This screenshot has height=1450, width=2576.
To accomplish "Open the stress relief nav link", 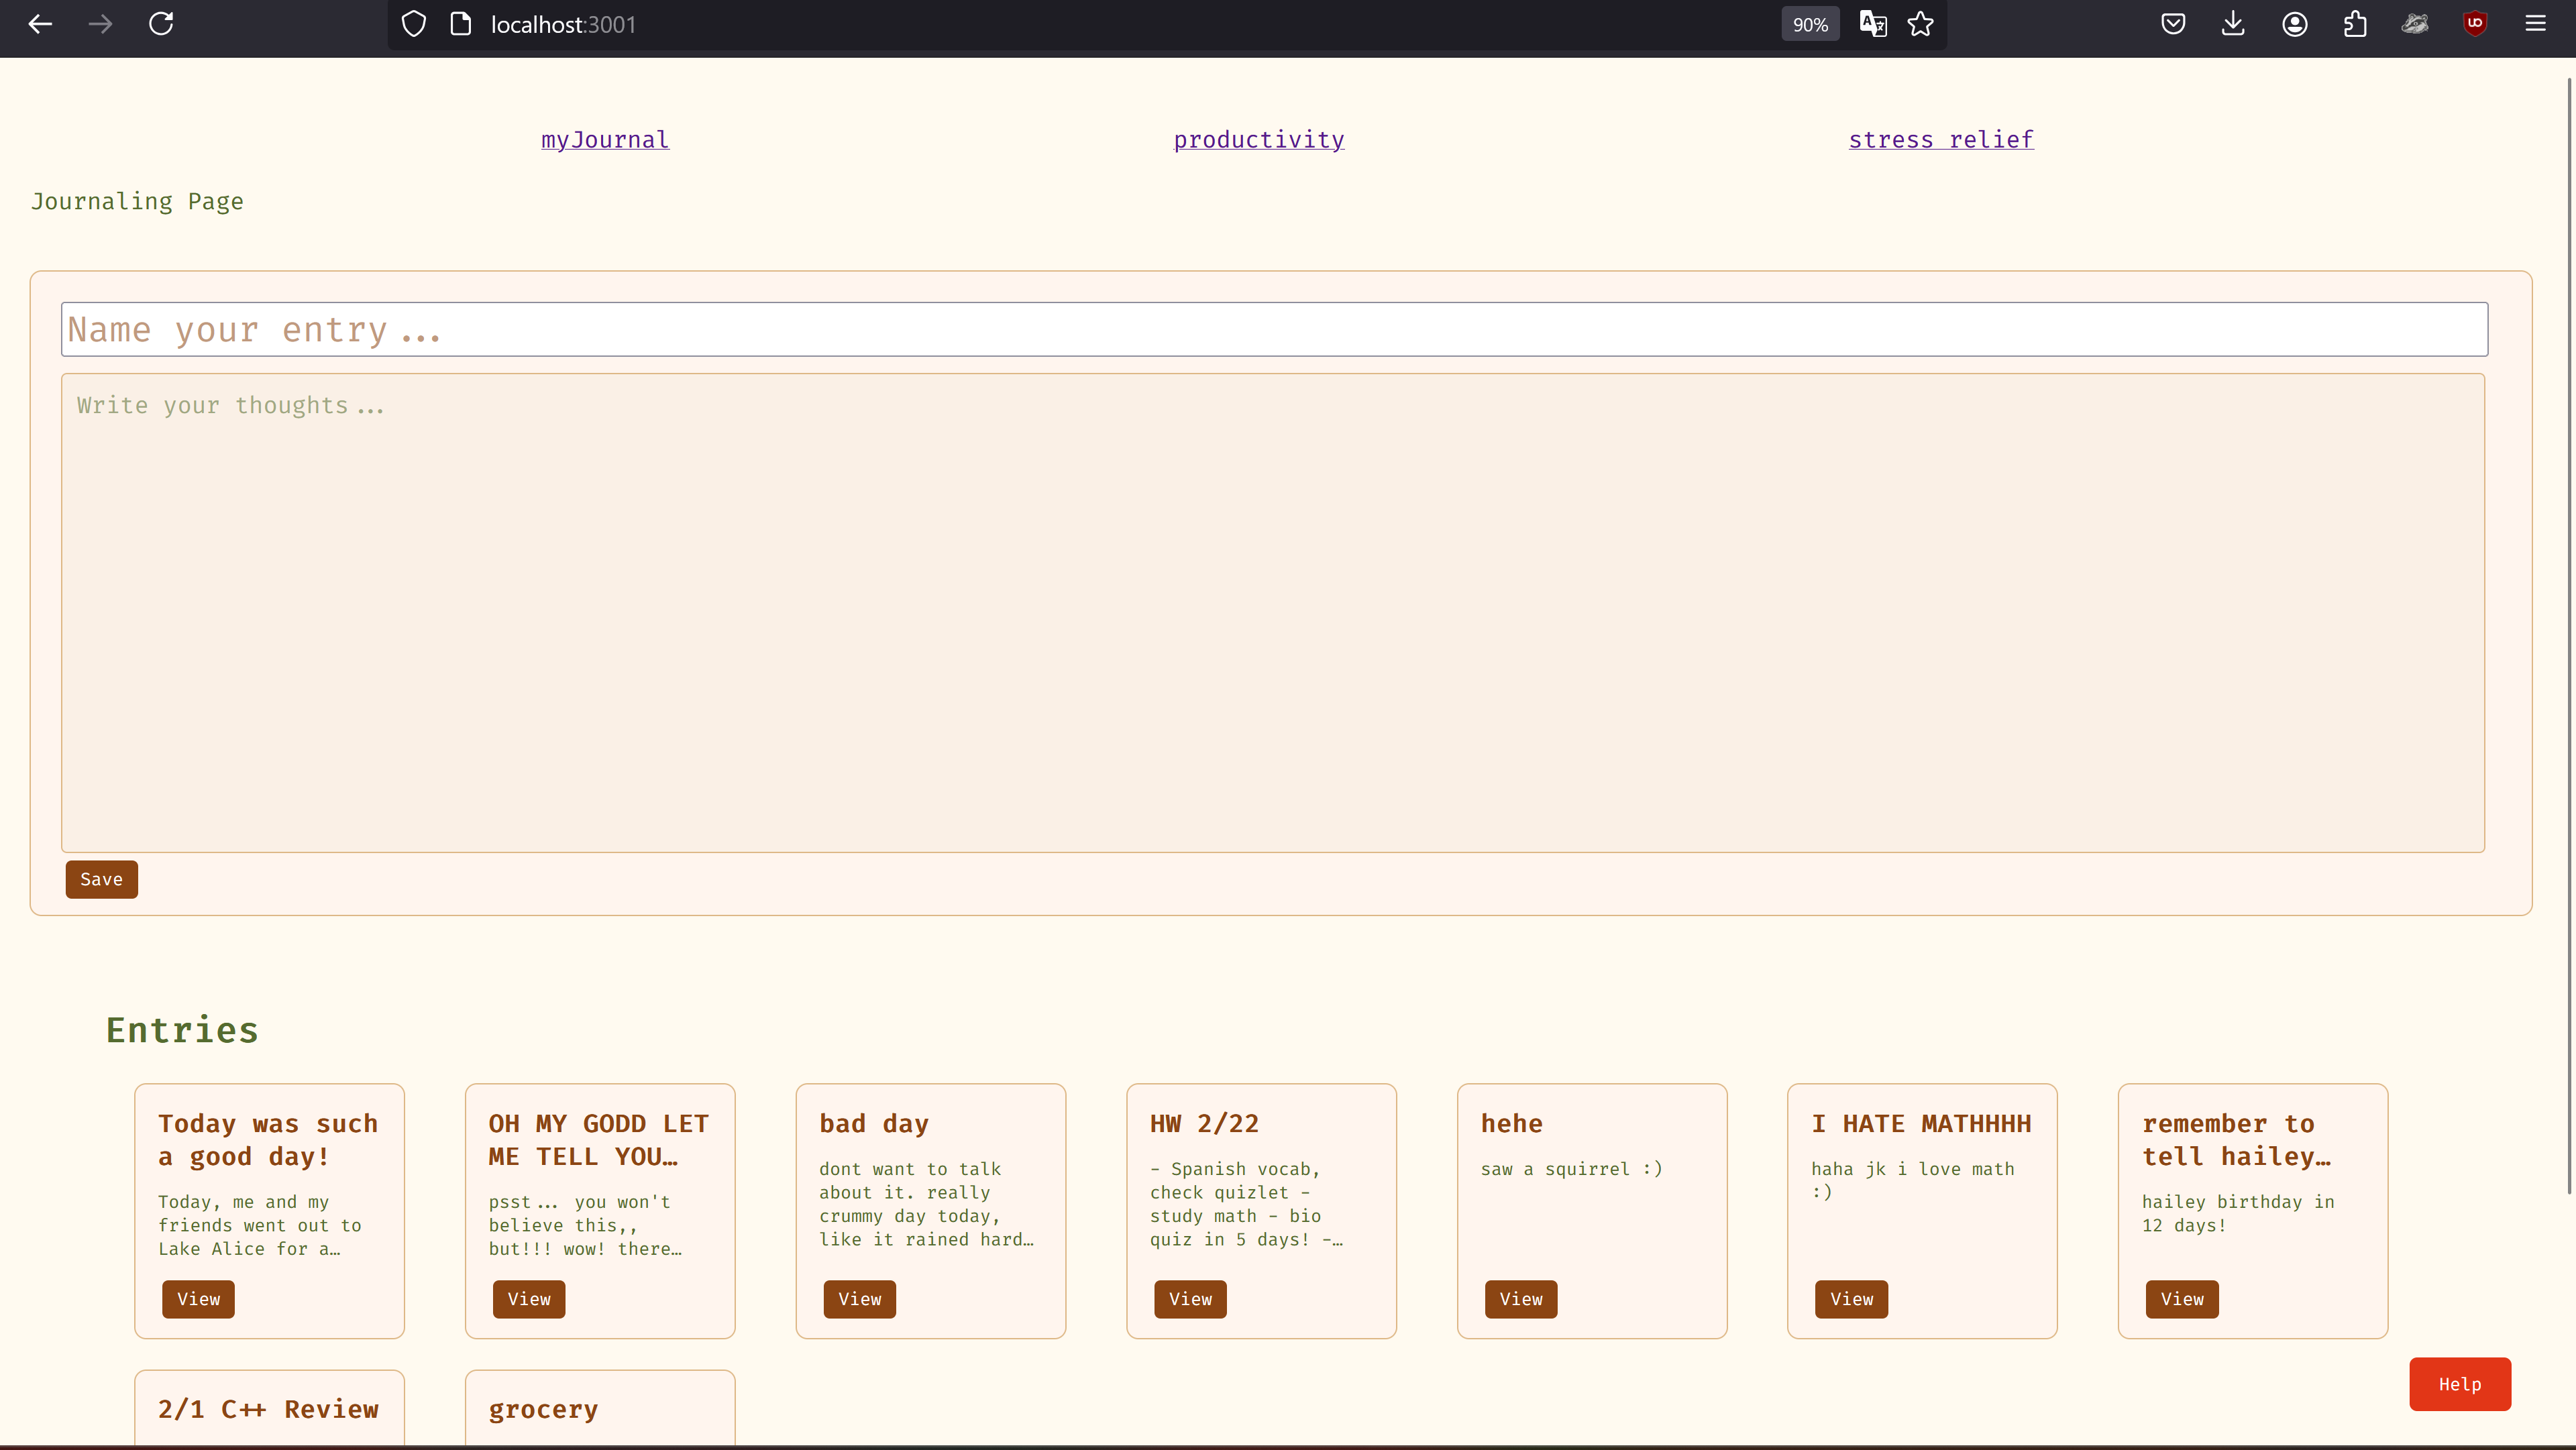I will (1940, 140).
